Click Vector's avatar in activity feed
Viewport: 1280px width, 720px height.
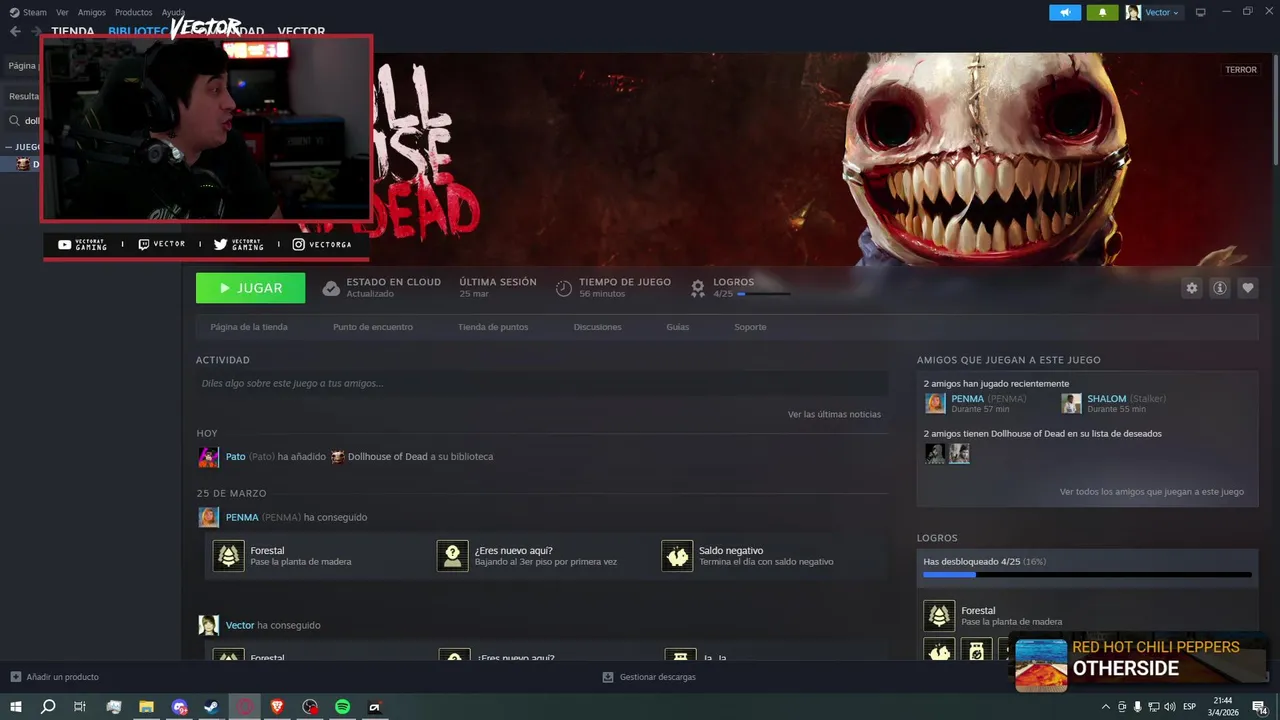(208, 625)
